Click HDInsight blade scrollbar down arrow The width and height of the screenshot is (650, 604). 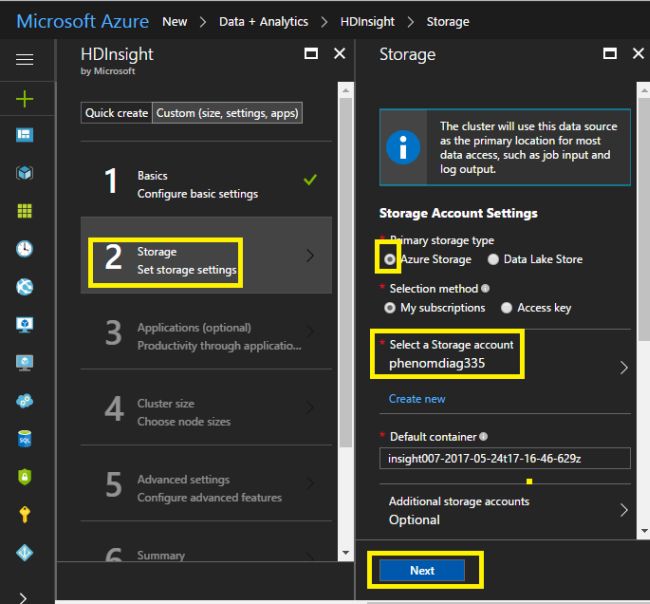click(345, 553)
